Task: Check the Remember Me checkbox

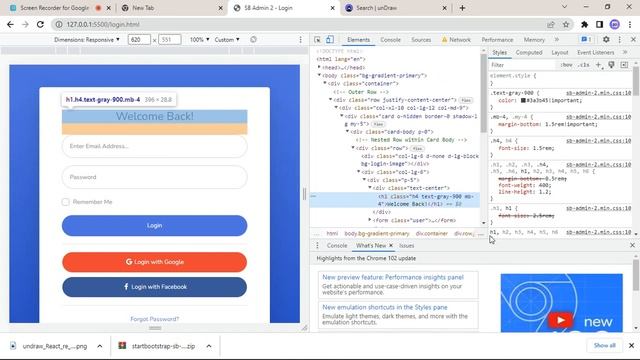Action: pos(65,202)
